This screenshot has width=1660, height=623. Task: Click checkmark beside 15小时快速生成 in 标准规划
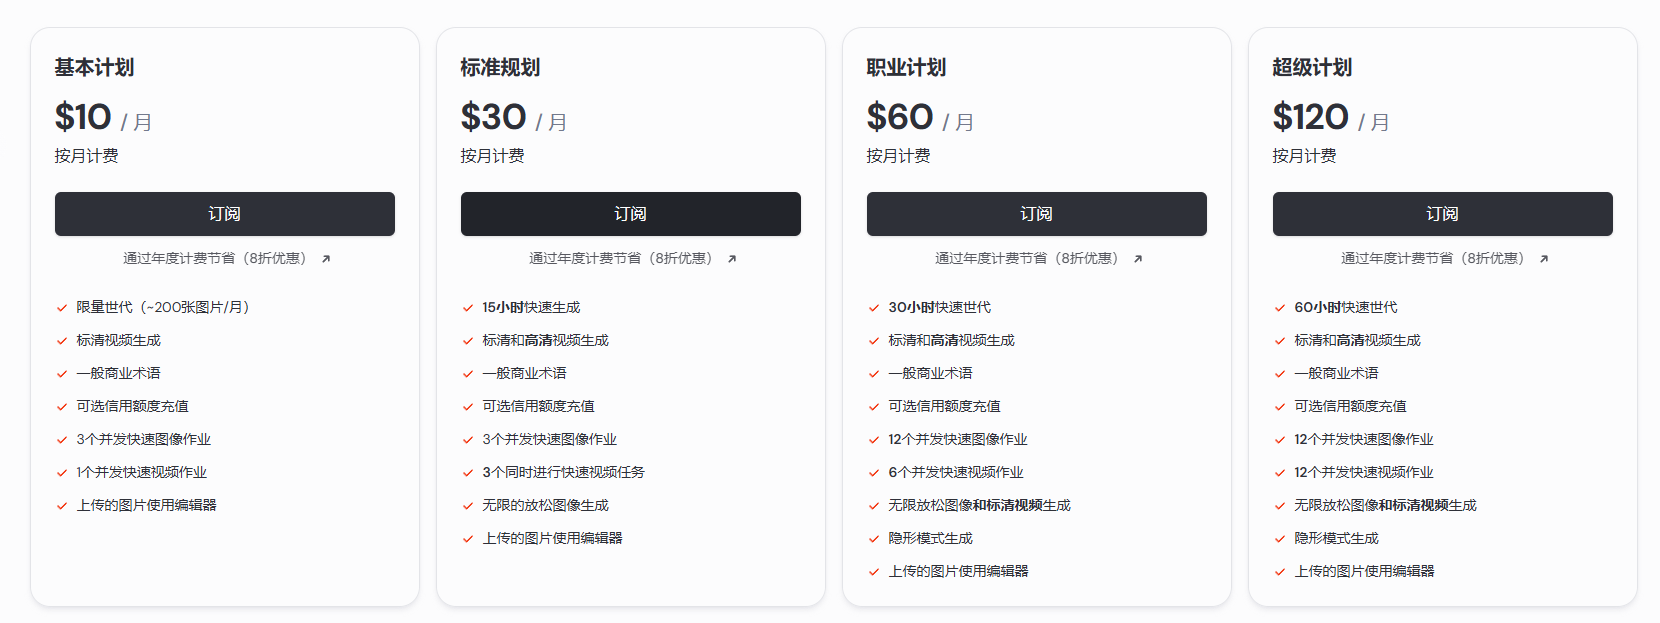468,308
